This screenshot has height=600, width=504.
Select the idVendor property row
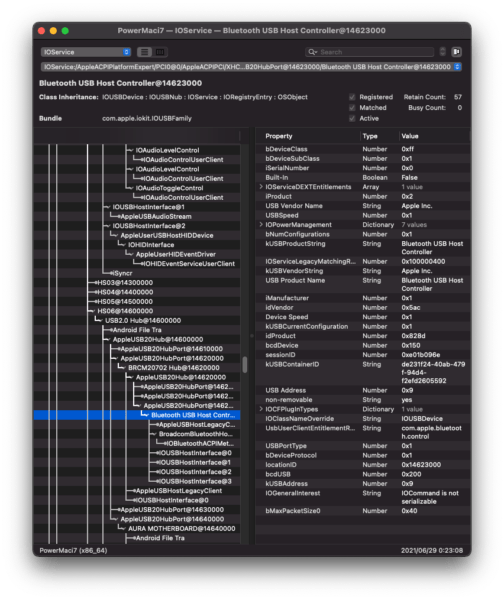coord(363,307)
